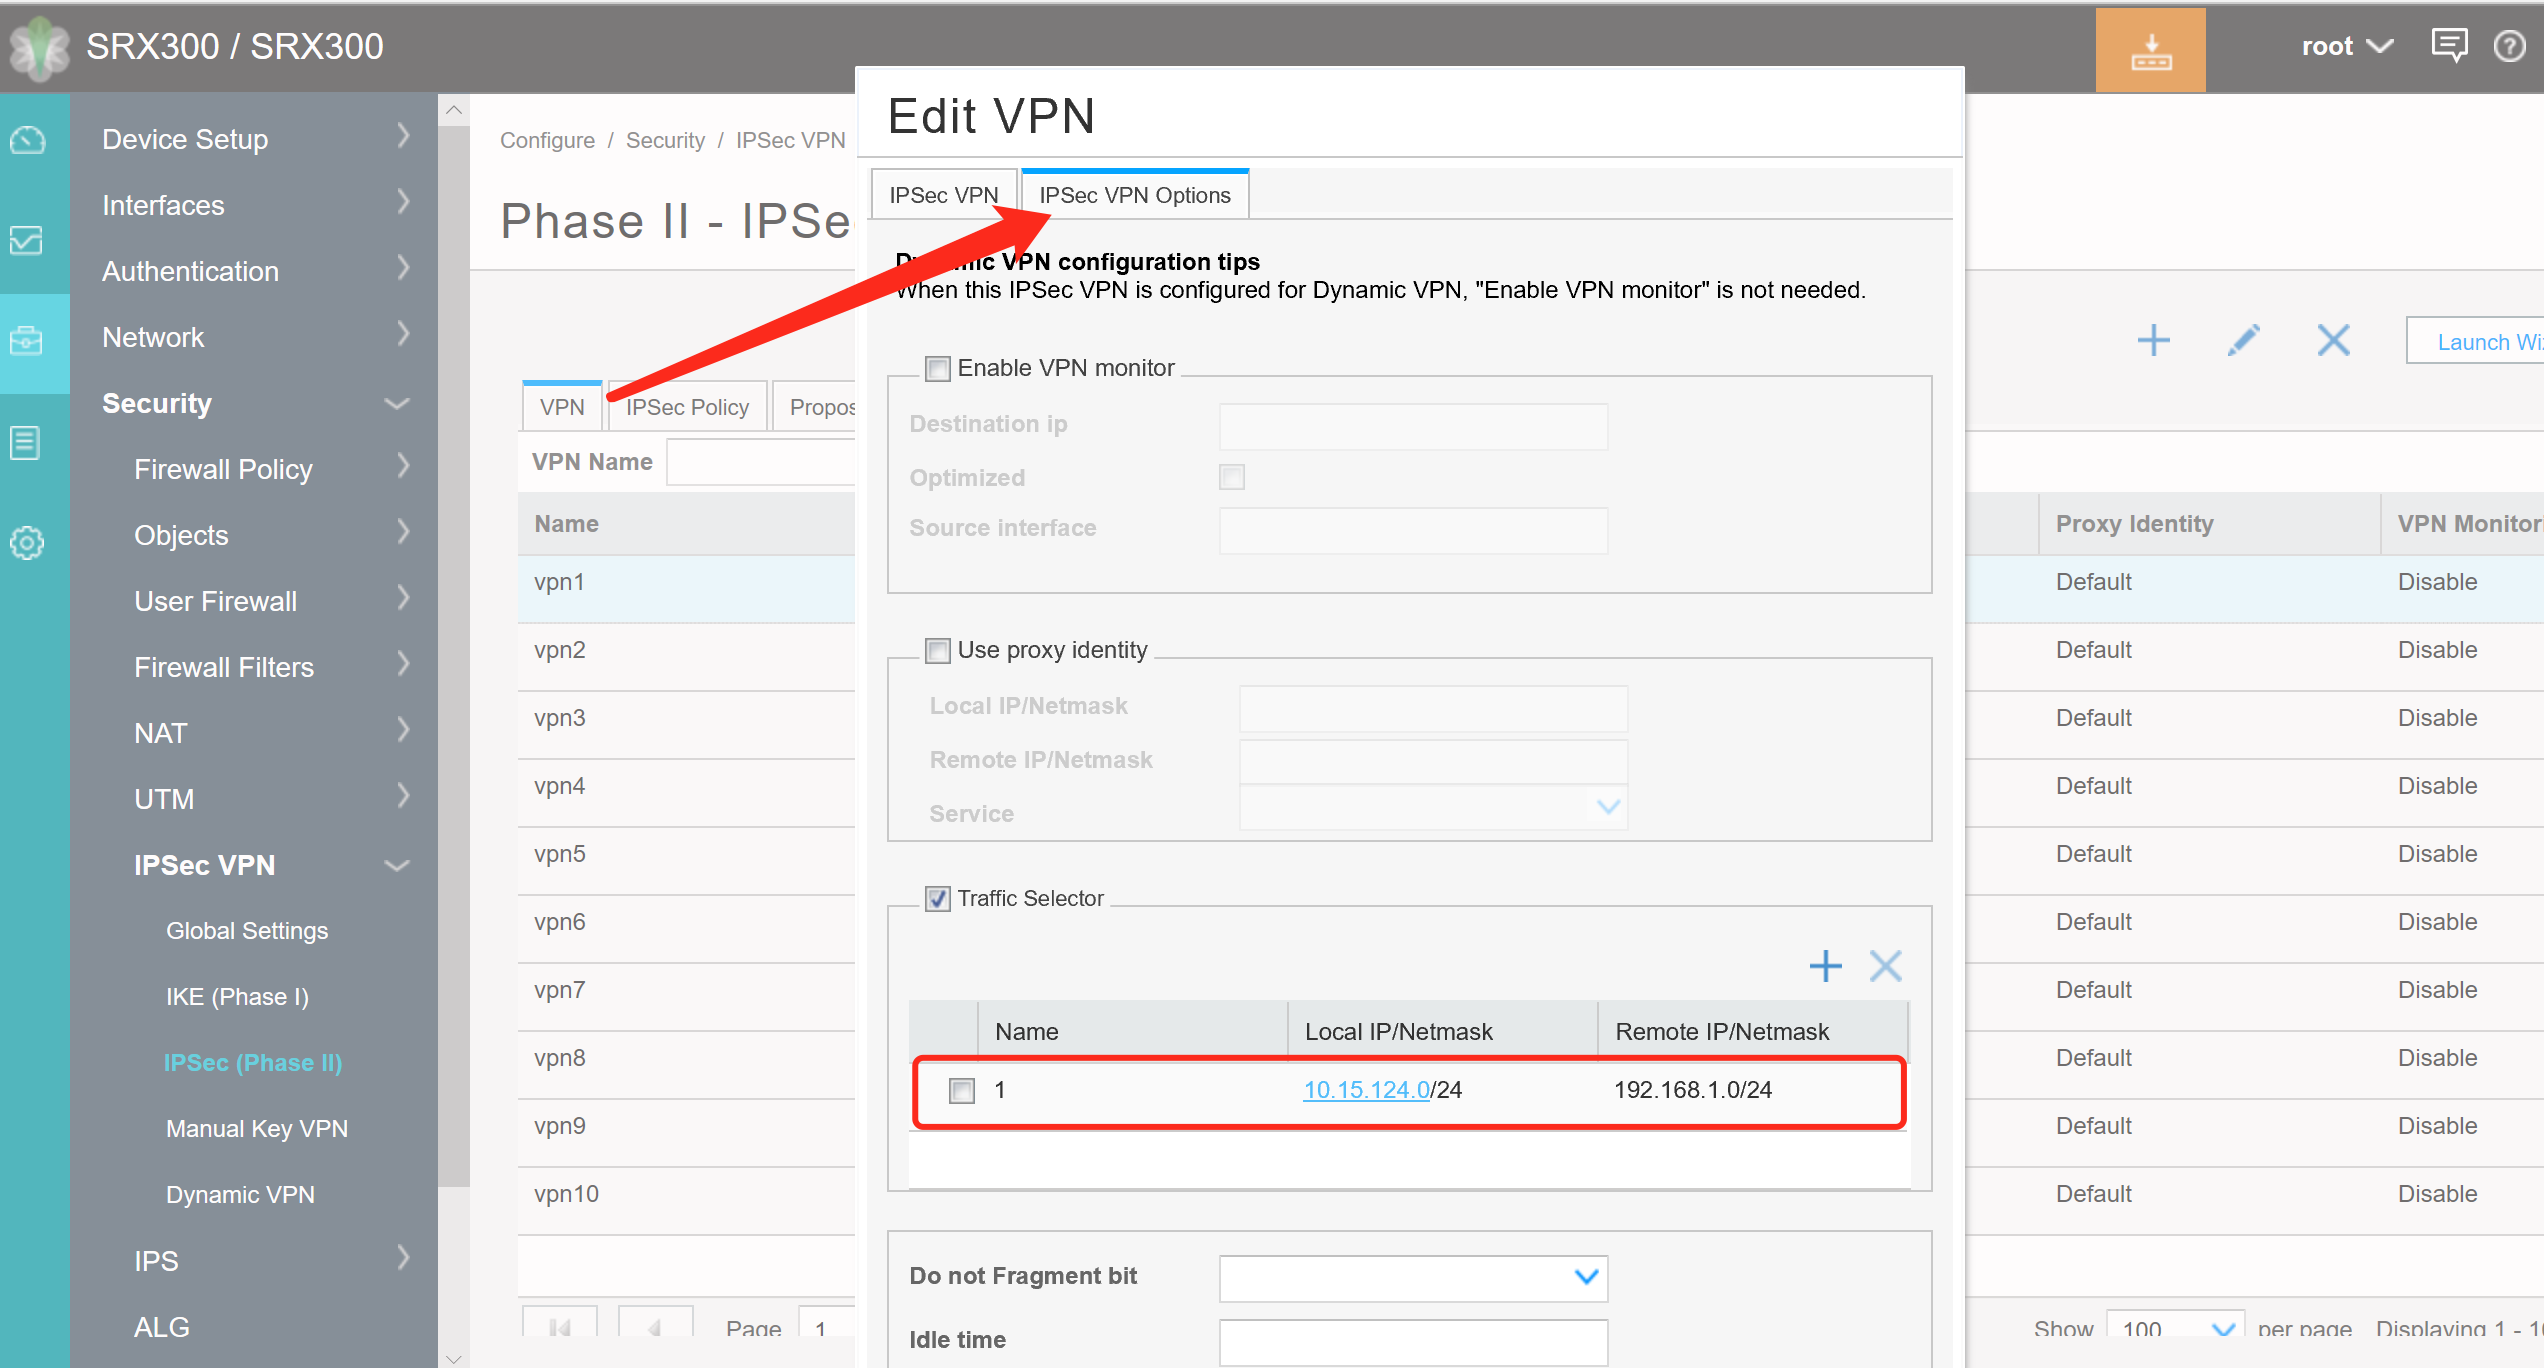Click the add VPN plus icon
This screenshot has width=2544, height=1368.
[x=2153, y=341]
